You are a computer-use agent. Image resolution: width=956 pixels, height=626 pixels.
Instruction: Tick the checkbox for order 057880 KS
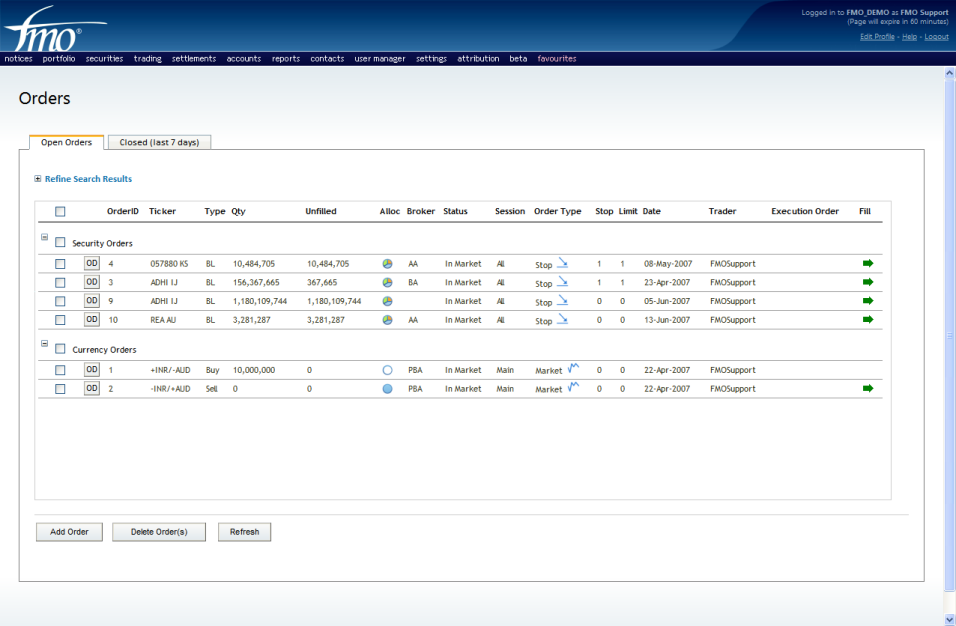60,264
